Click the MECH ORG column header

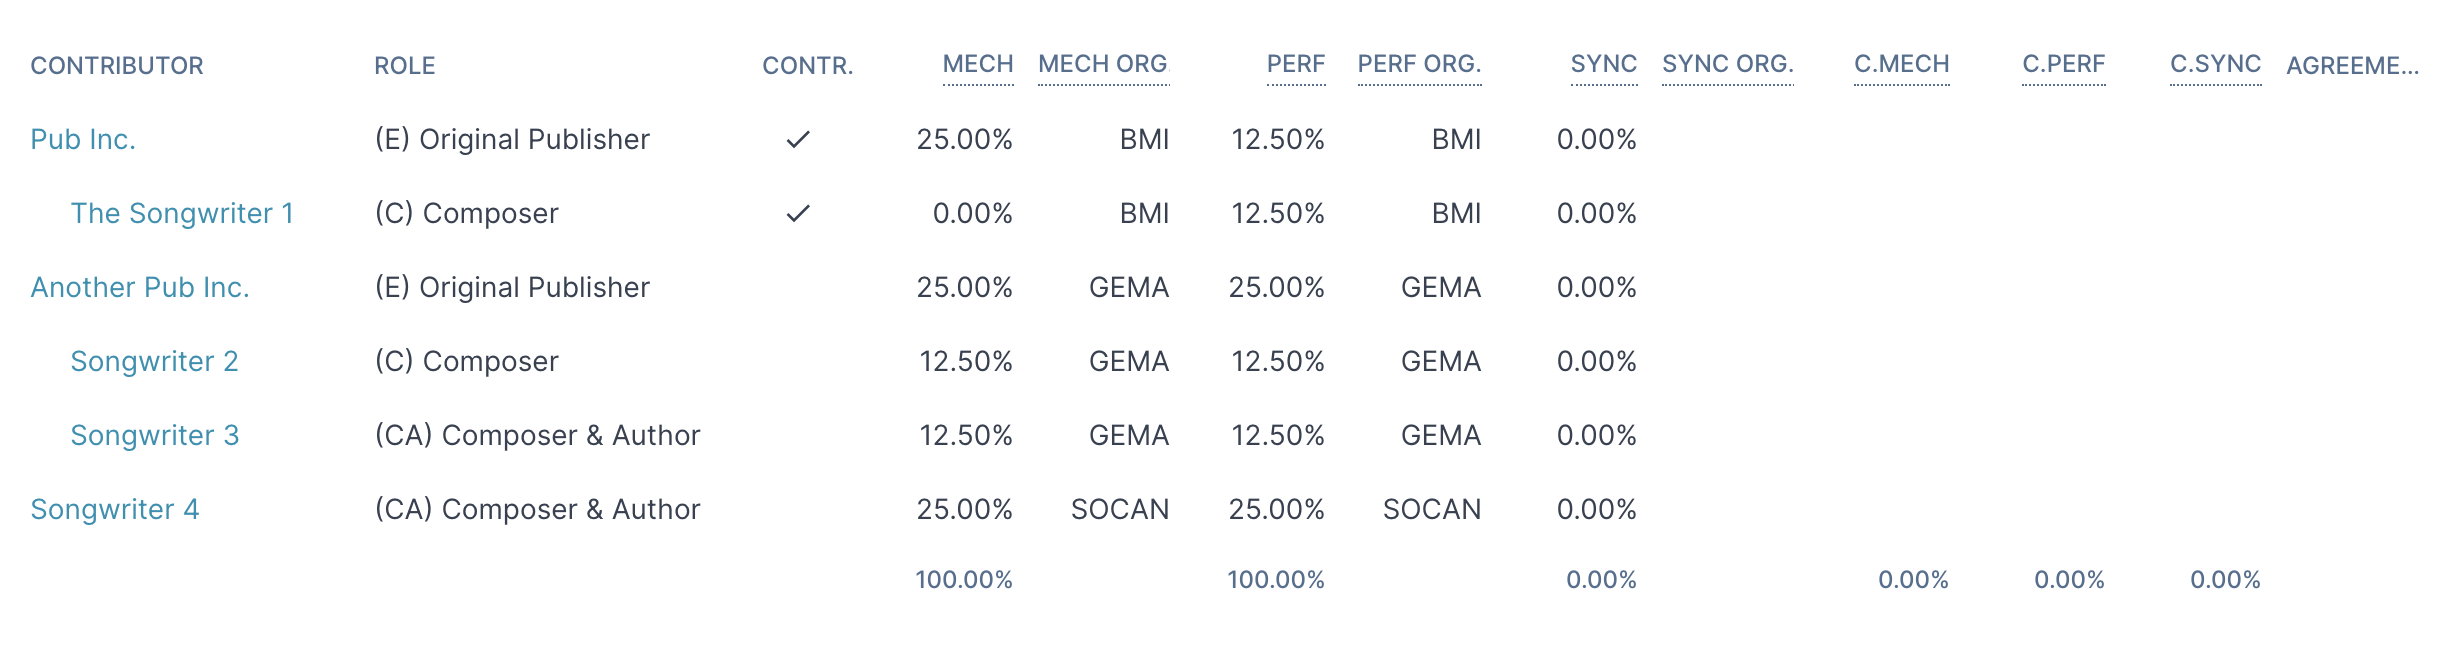(1104, 64)
